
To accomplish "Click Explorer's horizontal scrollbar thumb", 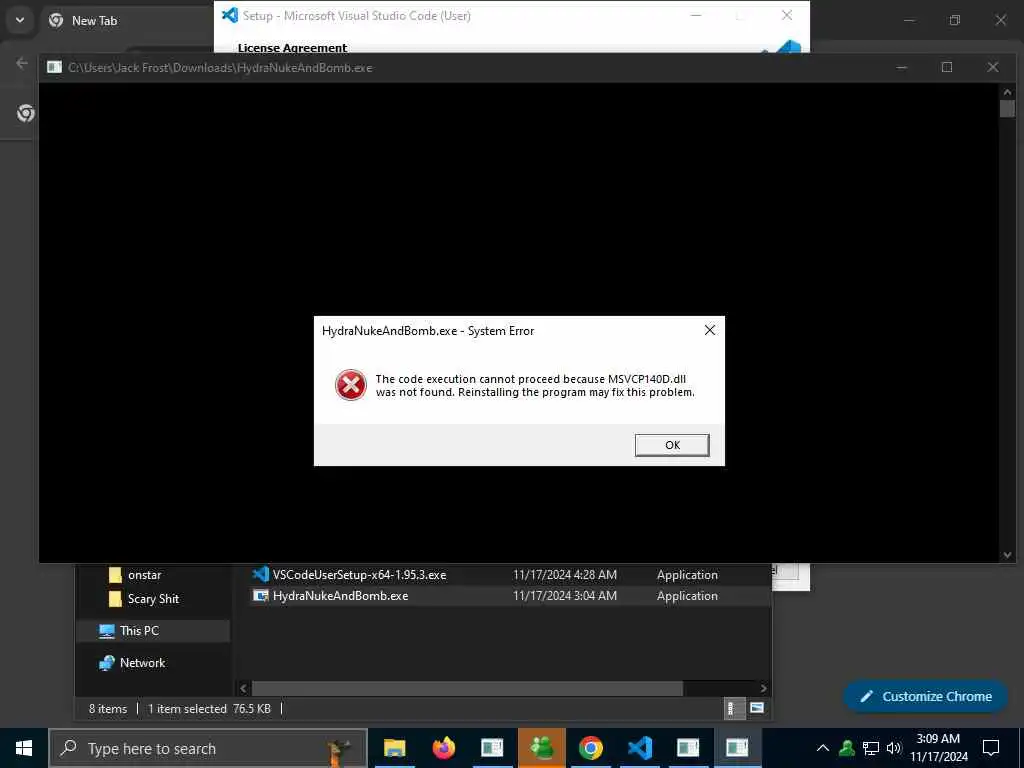I will [467, 688].
